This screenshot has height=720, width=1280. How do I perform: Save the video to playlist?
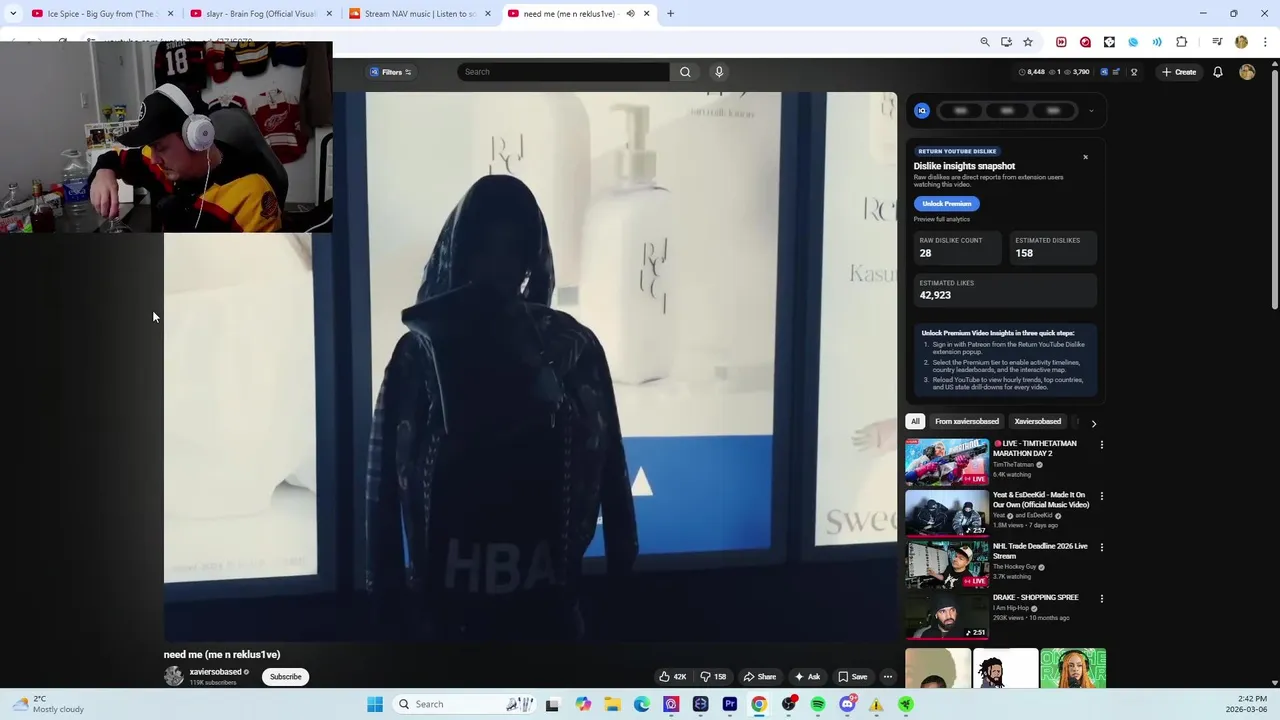tap(852, 677)
